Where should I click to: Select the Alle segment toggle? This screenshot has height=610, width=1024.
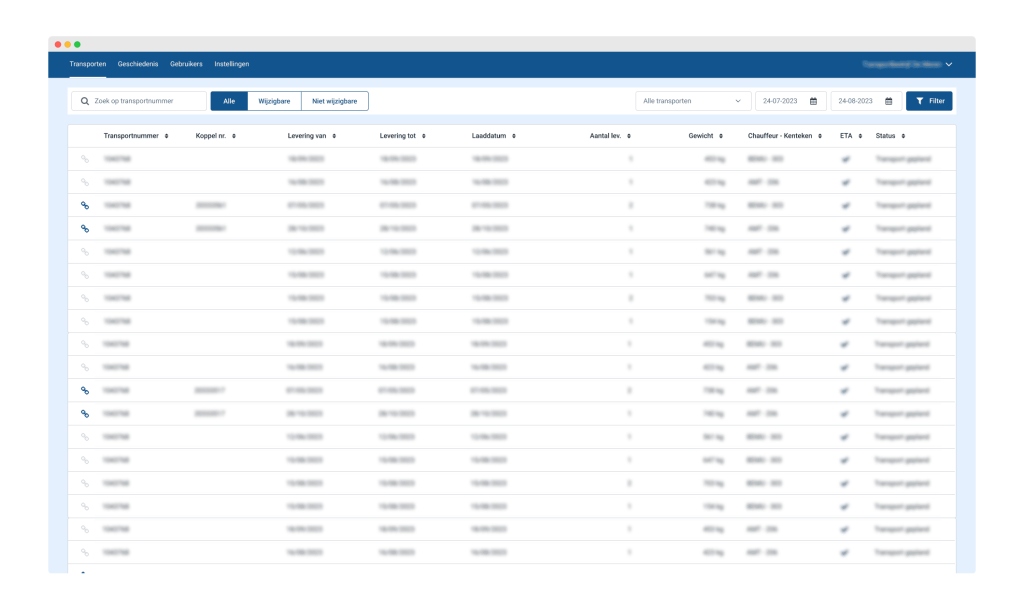point(229,101)
